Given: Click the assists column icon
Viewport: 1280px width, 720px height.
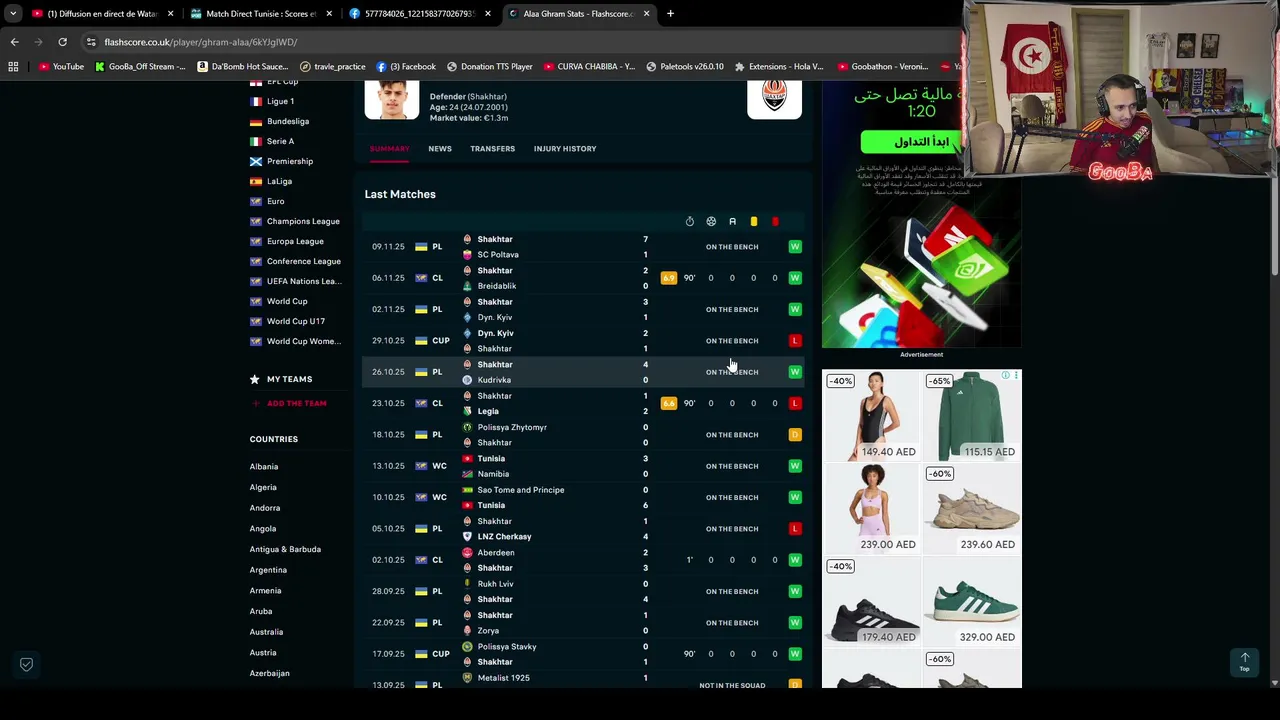Looking at the screenshot, I should pyautogui.click(x=732, y=222).
